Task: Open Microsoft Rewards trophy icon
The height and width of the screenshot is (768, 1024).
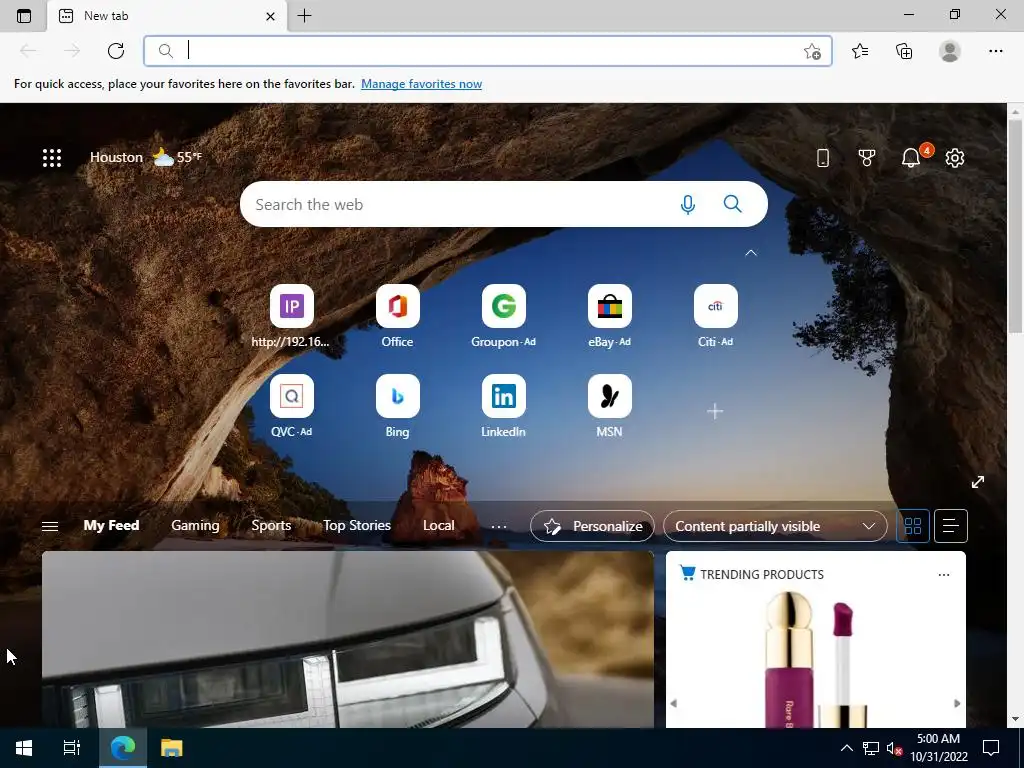Action: click(867, 157)
